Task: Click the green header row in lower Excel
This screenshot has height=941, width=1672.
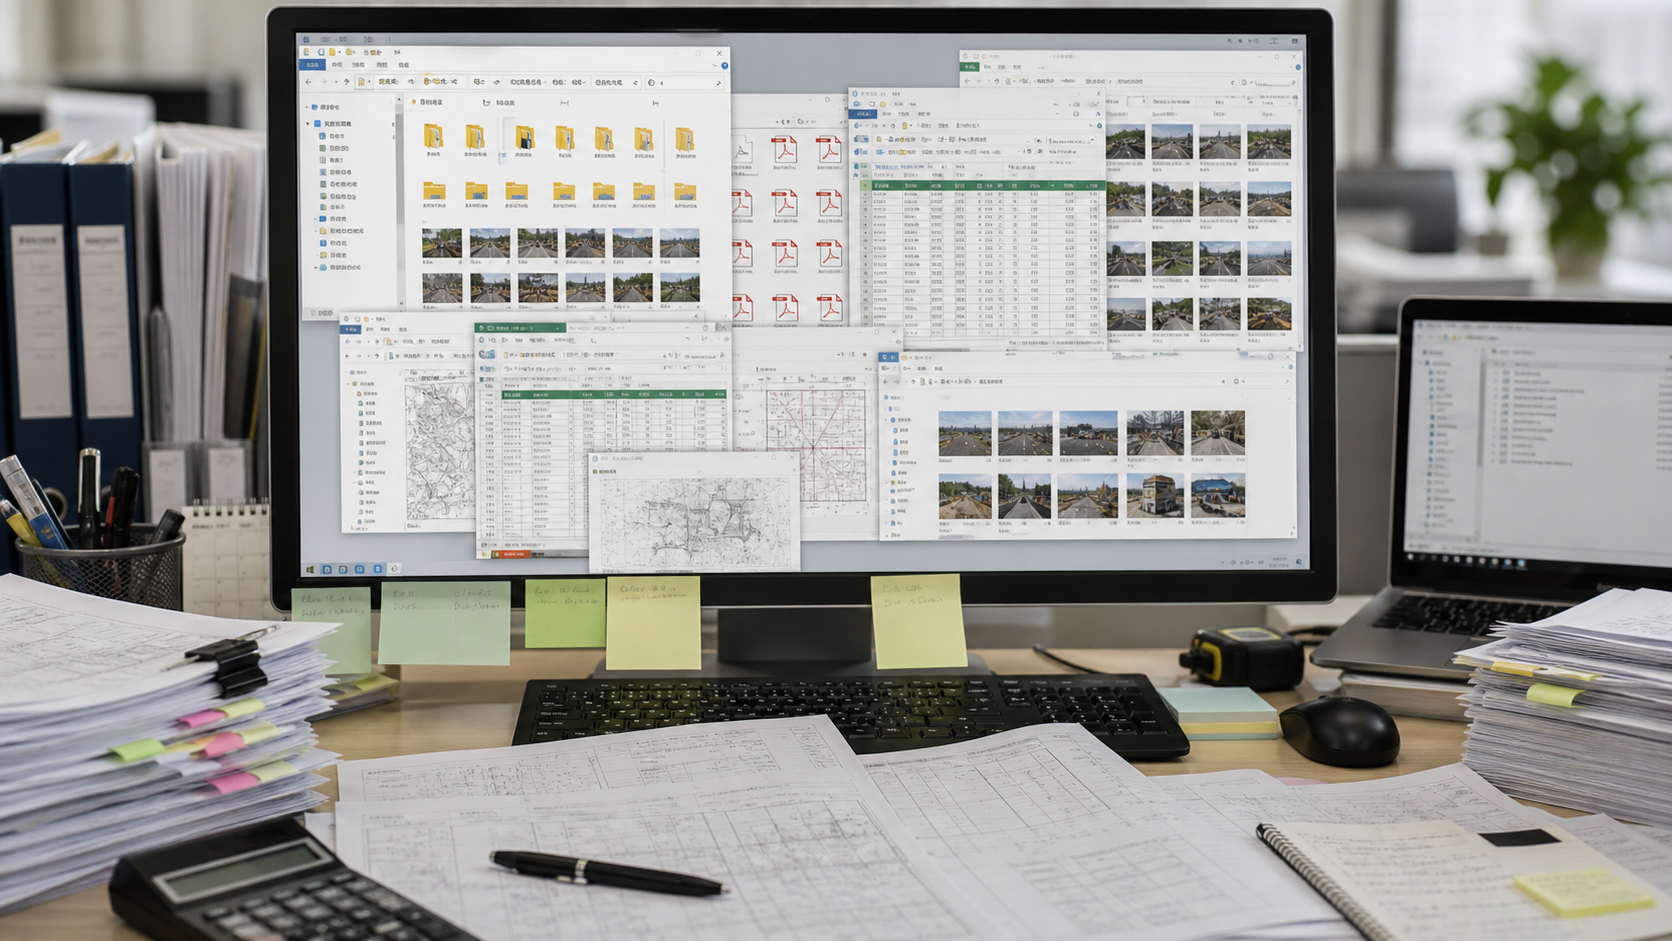Action: pyautogui.click(x=613, y=395)
